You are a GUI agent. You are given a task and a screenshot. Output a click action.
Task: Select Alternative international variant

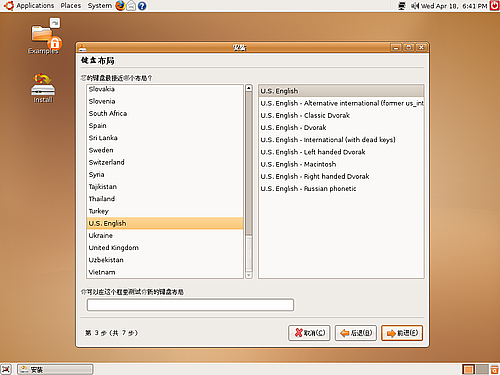click(x=341, y=103)
